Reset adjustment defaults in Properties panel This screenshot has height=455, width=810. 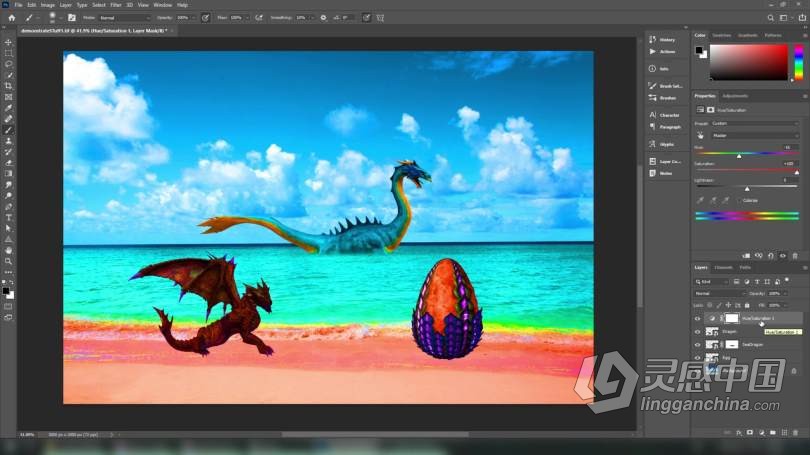click(771, 256)
